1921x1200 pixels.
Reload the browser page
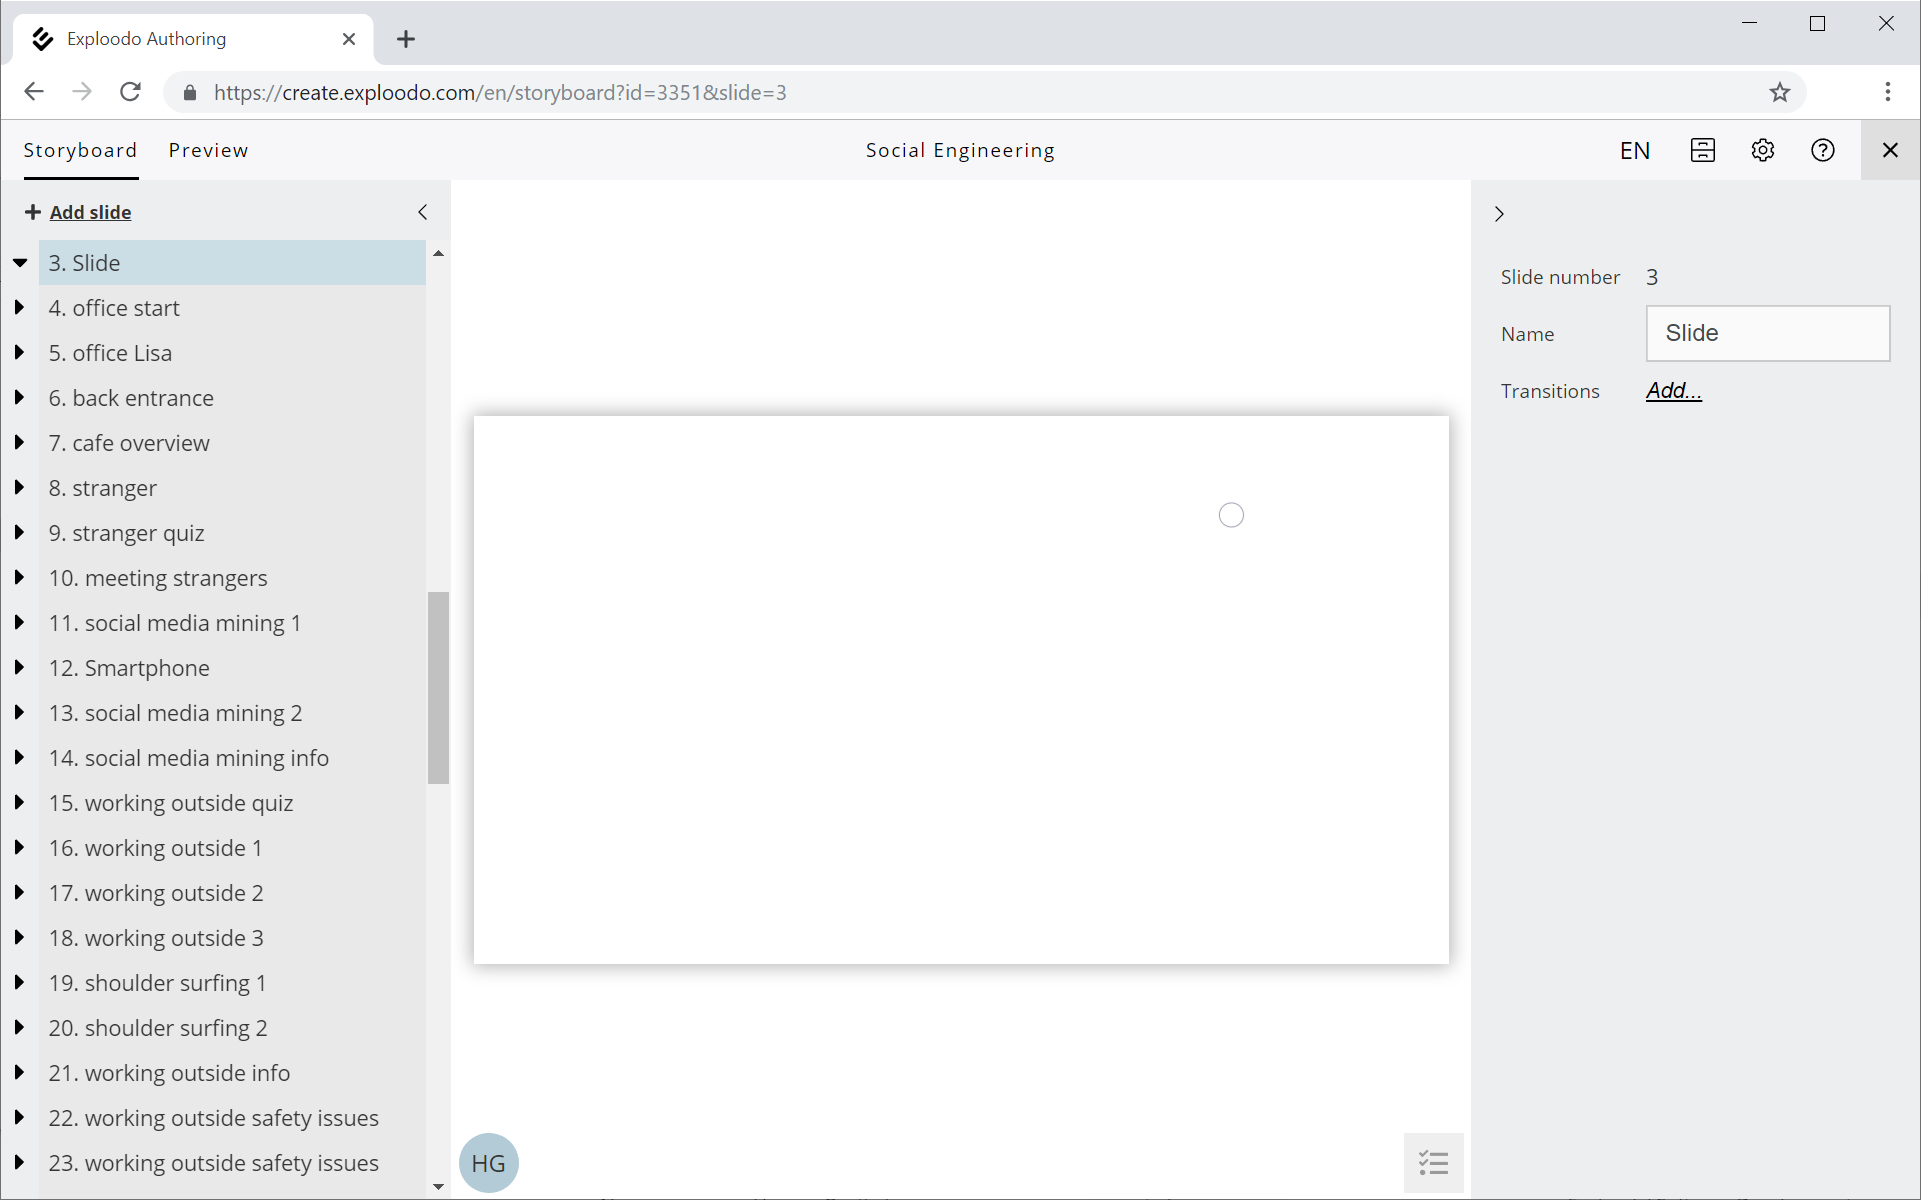click(130, 92)
